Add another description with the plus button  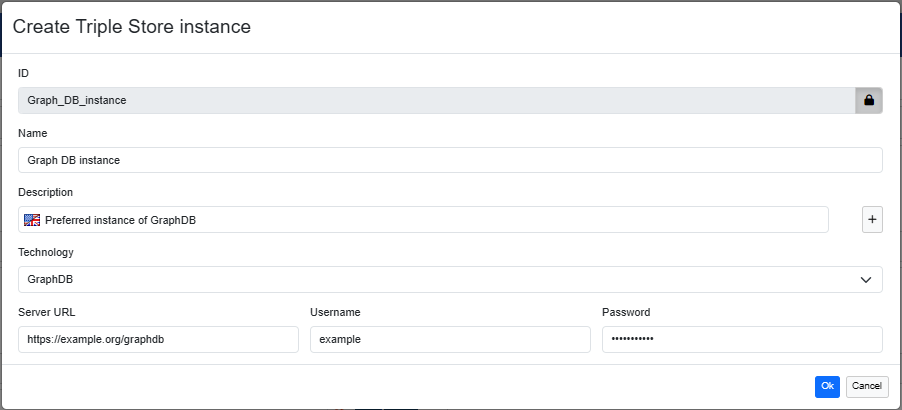[x=872, y=220]
